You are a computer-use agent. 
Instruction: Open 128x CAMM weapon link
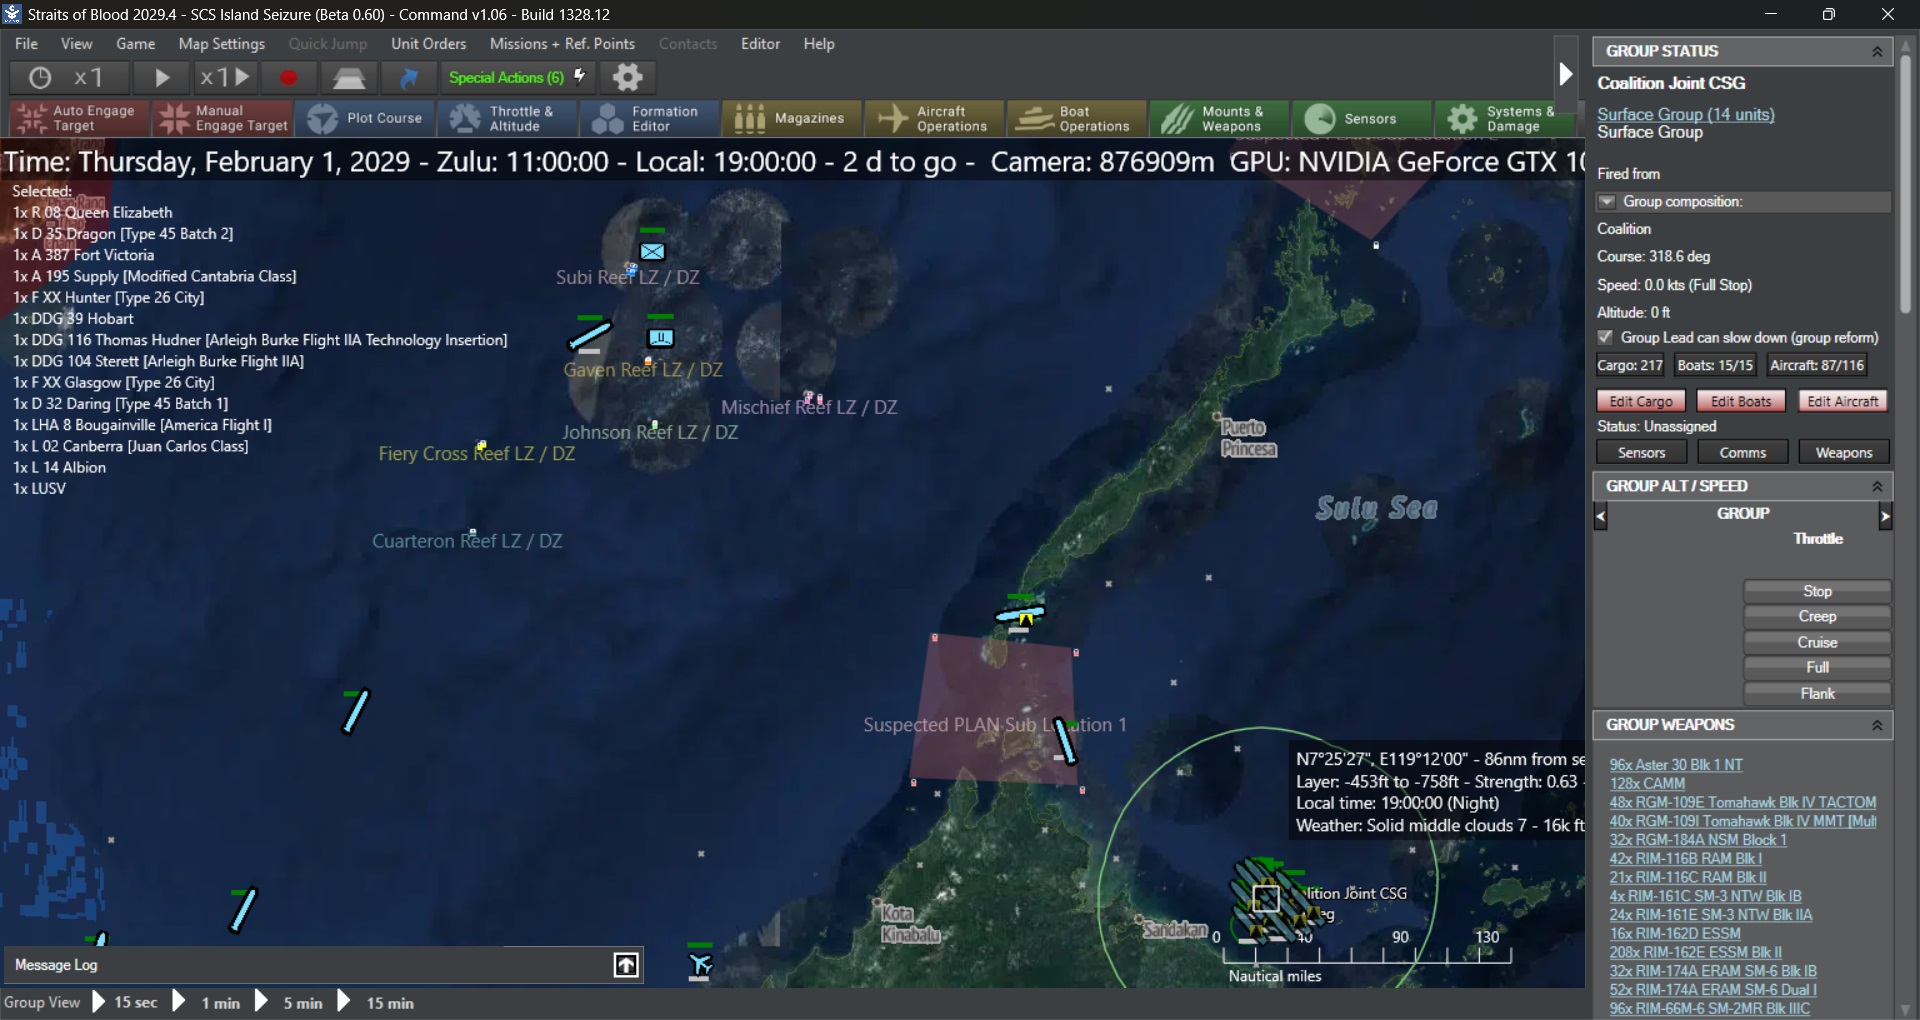pyautogui.click(x=1647, y=784)
